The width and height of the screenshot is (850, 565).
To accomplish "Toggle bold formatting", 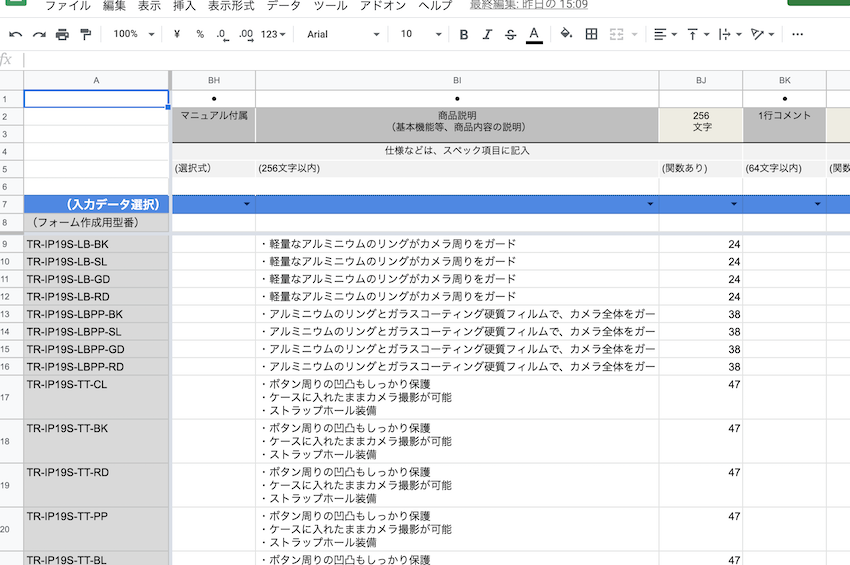I will pos(464,35).
